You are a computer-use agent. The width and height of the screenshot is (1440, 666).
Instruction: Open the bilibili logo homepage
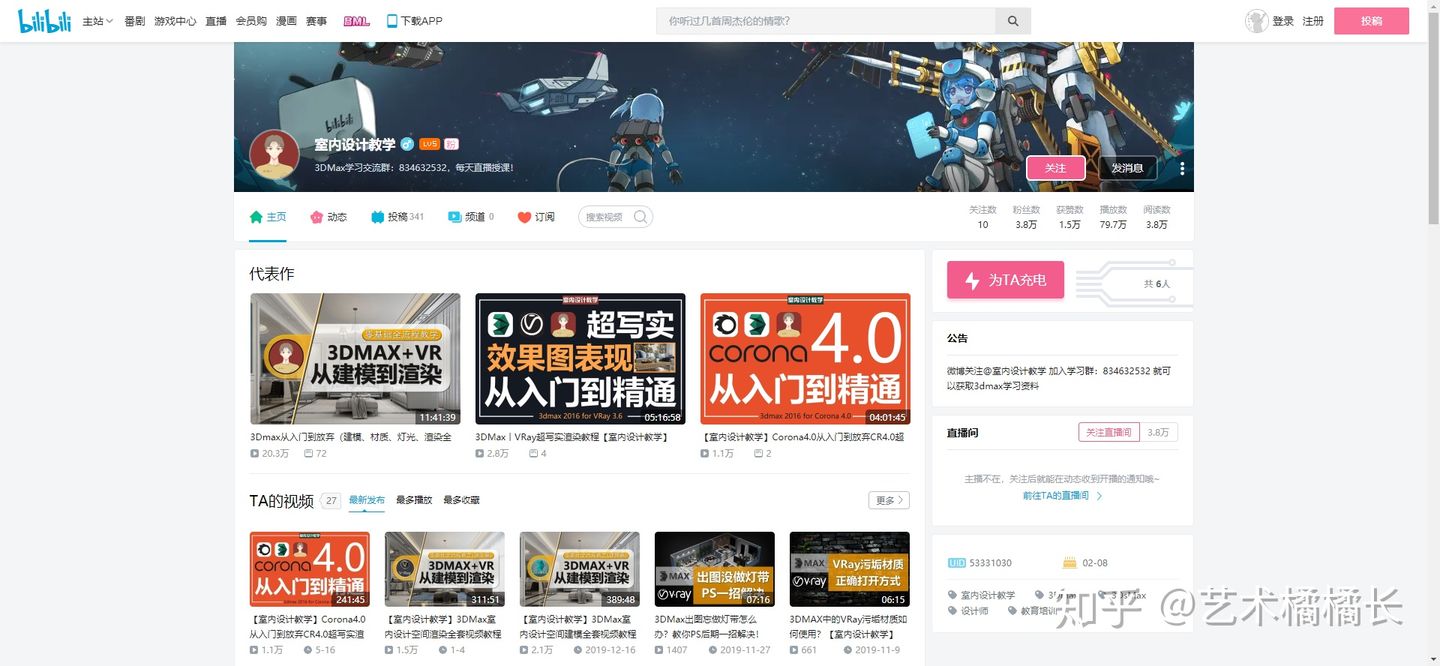click(44, 21)
